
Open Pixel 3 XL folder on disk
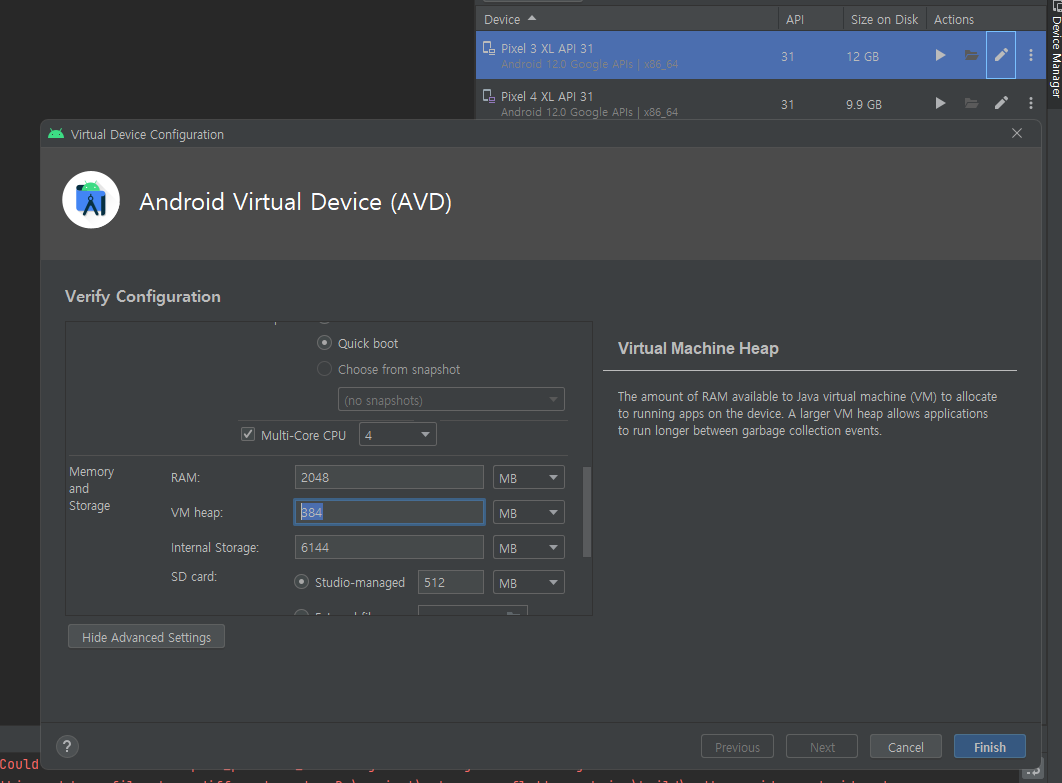click(971, 56)
